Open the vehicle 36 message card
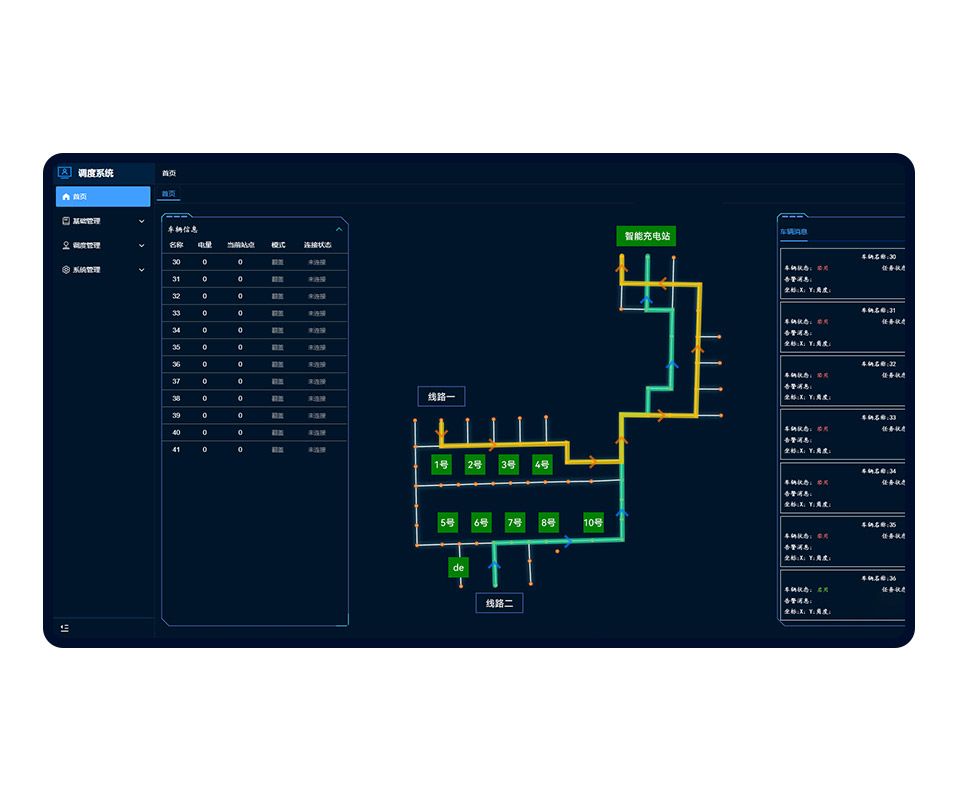This screenshot has width=958, height=800. tap(842, 595)
